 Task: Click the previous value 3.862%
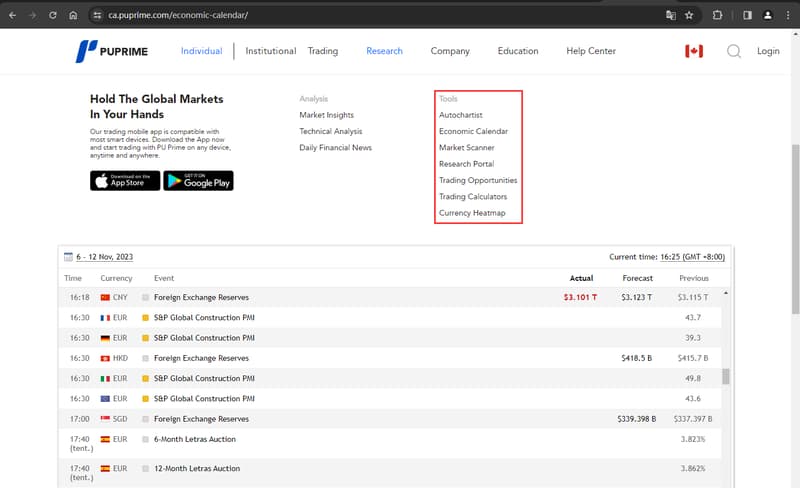point(693,468)
